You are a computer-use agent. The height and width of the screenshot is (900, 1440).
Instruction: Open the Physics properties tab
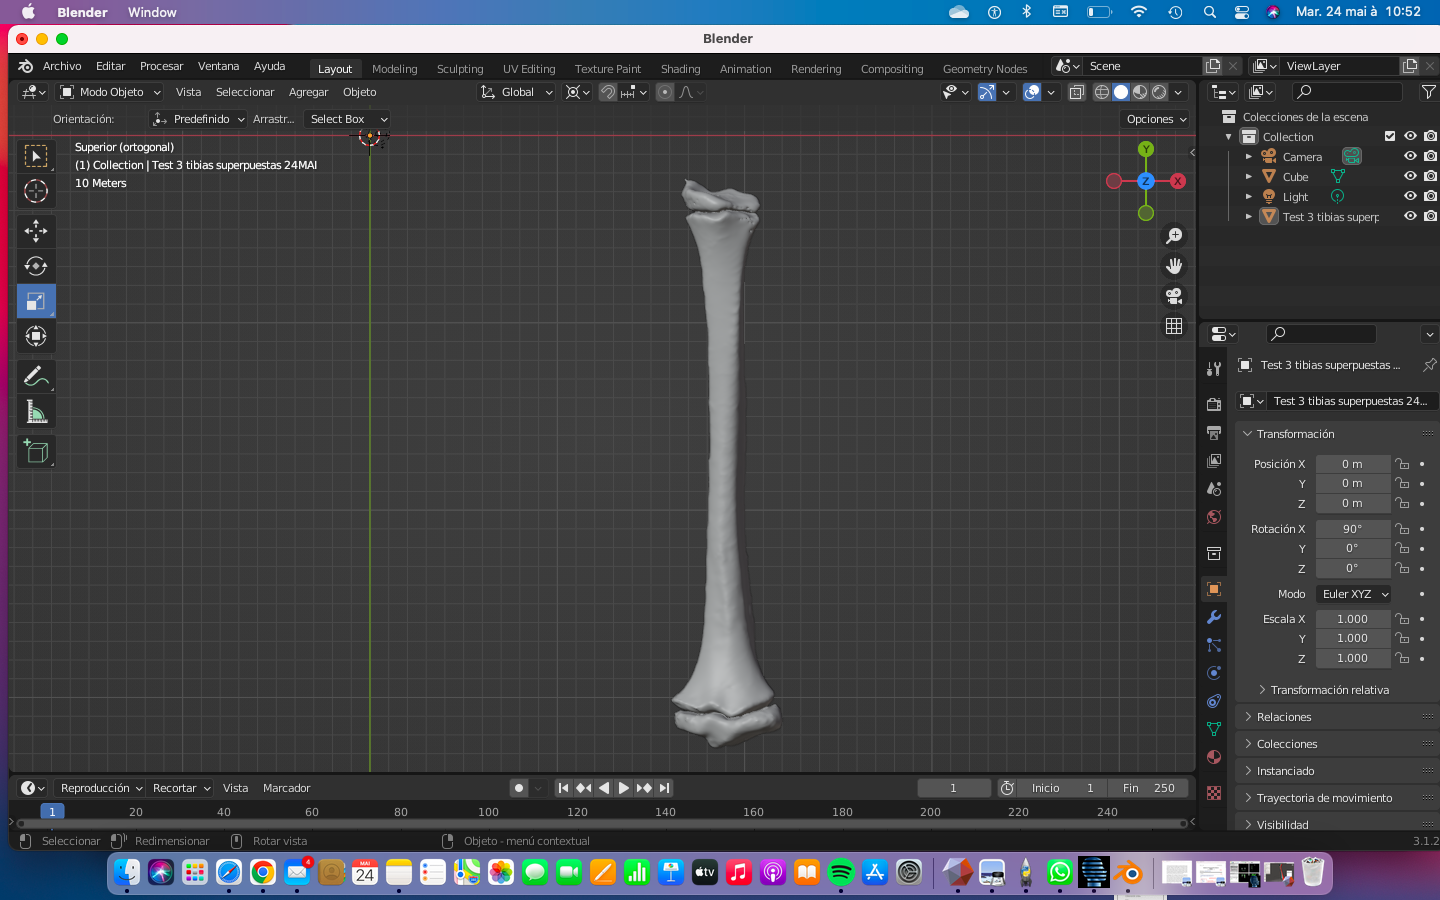[1214, 673]
